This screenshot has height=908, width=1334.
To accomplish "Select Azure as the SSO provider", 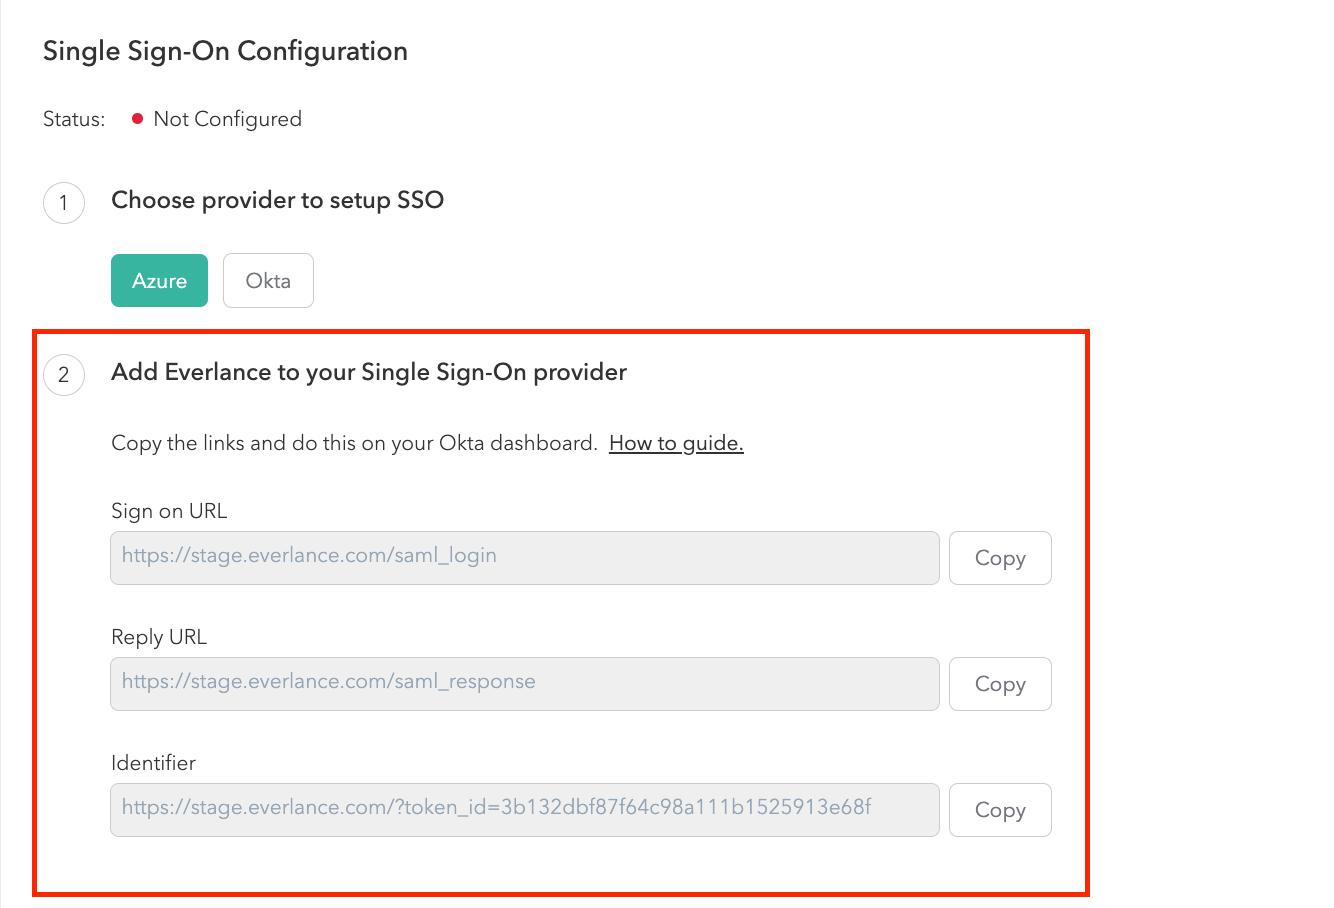I will [159, 281].
